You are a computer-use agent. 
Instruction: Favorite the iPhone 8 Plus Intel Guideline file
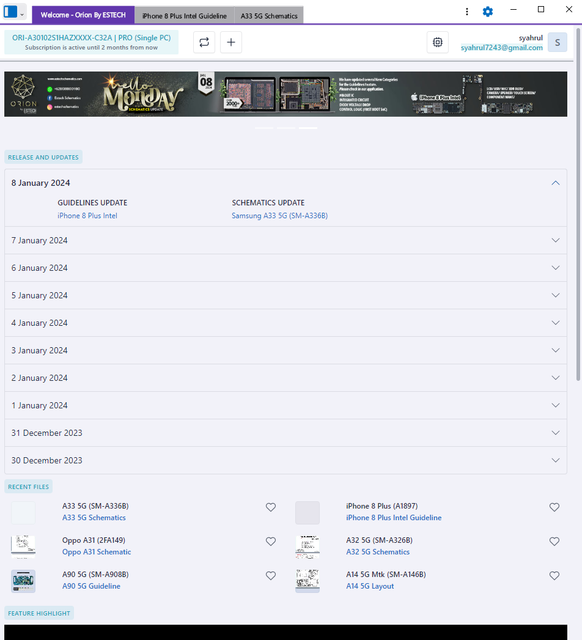[x=554, y=507]
